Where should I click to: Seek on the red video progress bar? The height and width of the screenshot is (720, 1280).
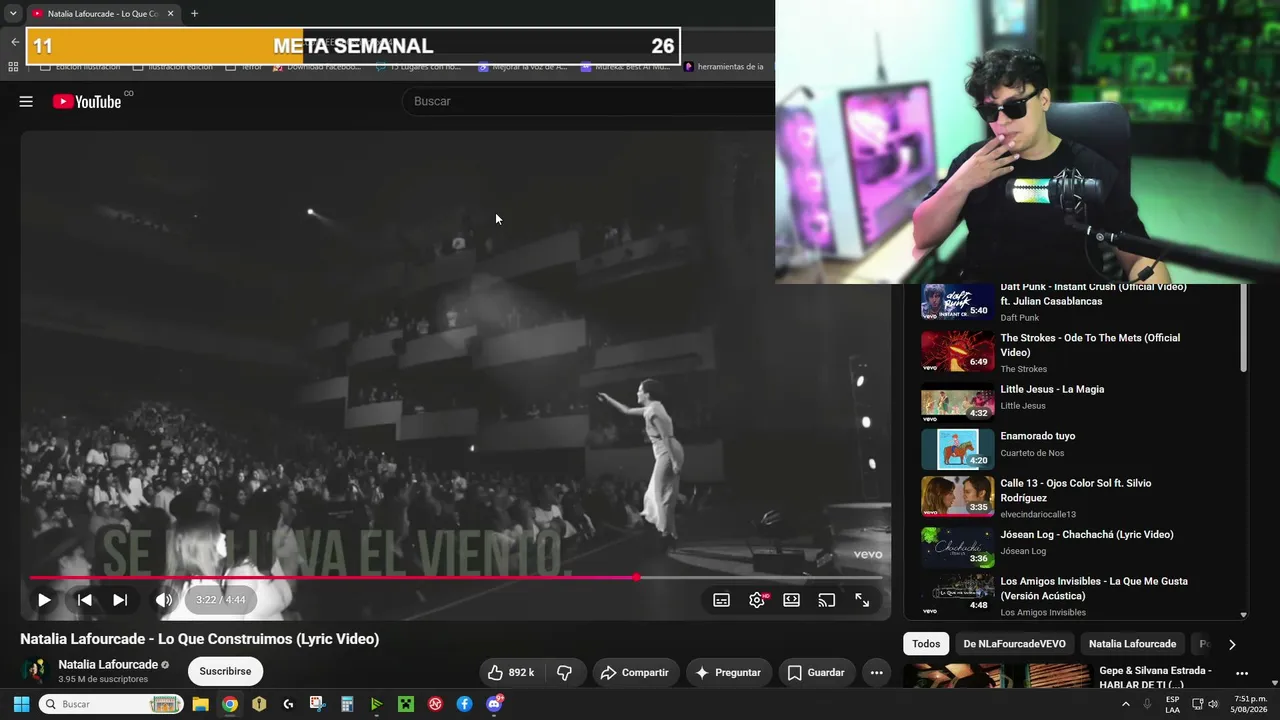[456, 577]
